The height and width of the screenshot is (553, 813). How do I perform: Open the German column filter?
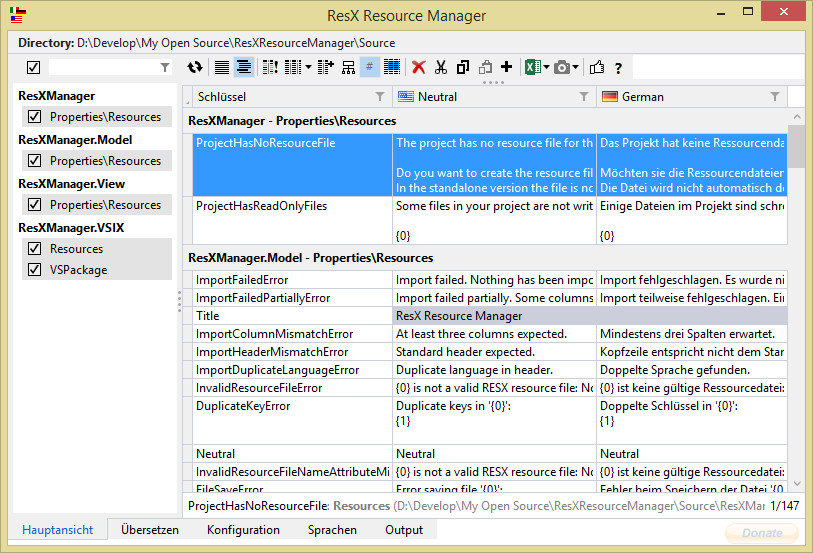point(775,96)
